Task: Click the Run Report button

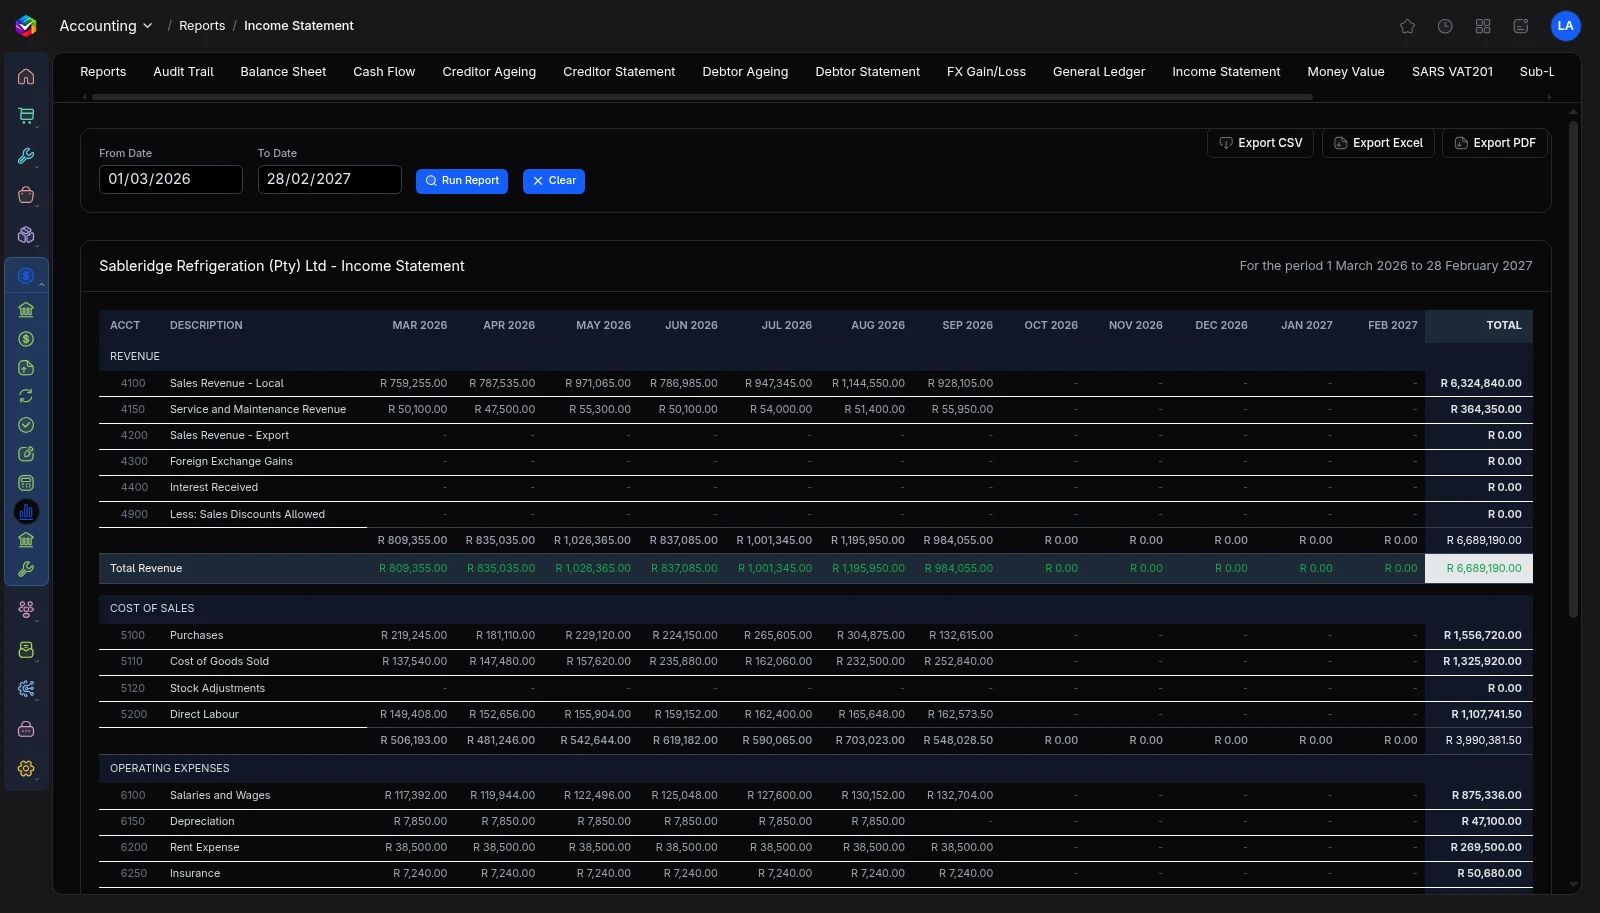Action: (x=462, y=181)
